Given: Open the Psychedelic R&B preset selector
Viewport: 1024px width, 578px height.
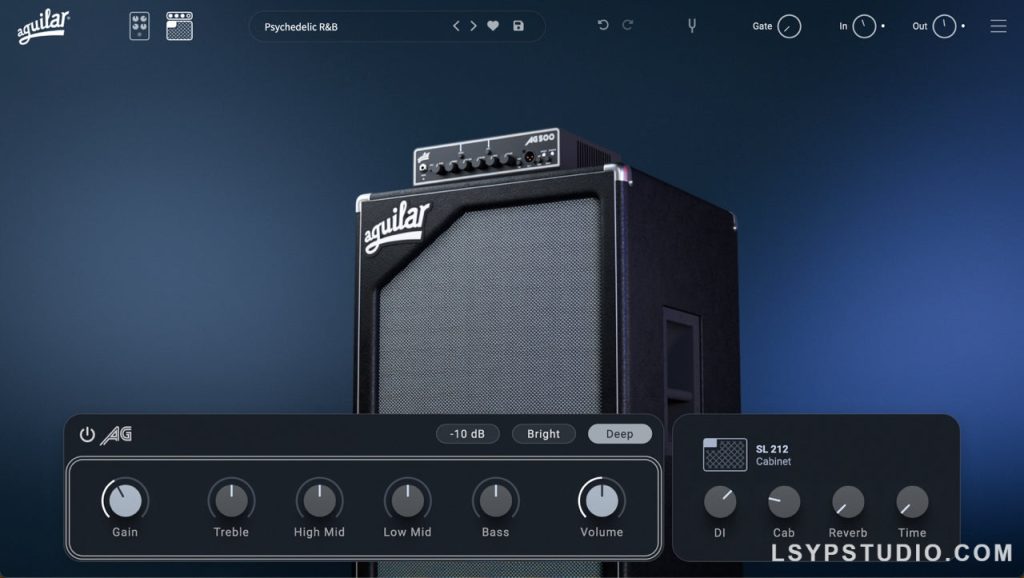Looking at the screenshot, I should pyautogui.click(x=330, y=26).
